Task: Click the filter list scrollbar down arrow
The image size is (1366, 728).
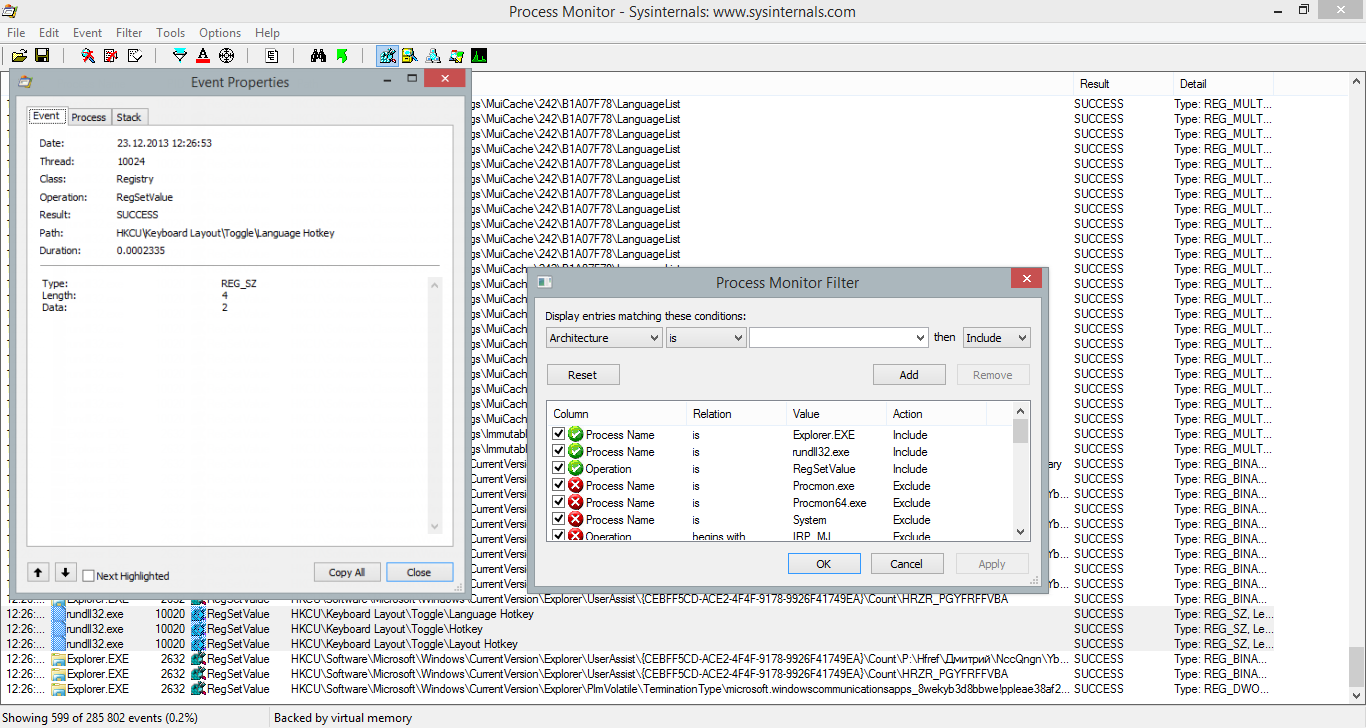Action: pos(1020,533)
